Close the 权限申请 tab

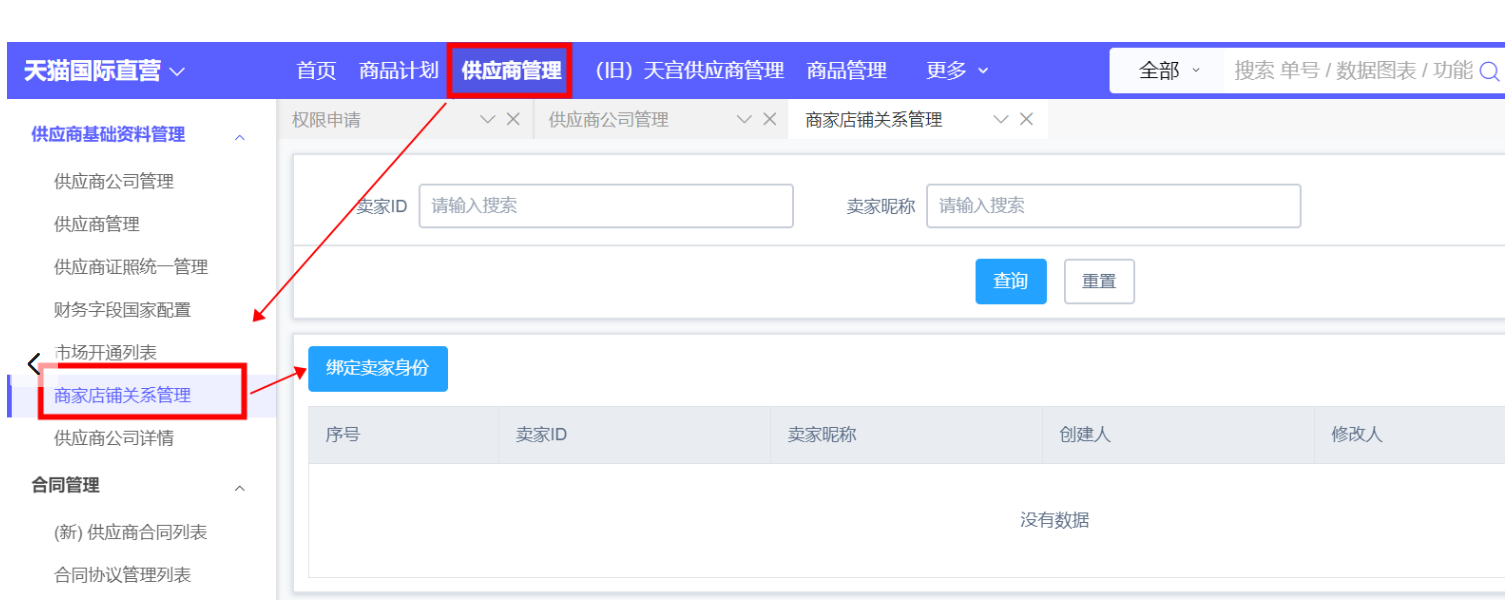coord(513,119)
